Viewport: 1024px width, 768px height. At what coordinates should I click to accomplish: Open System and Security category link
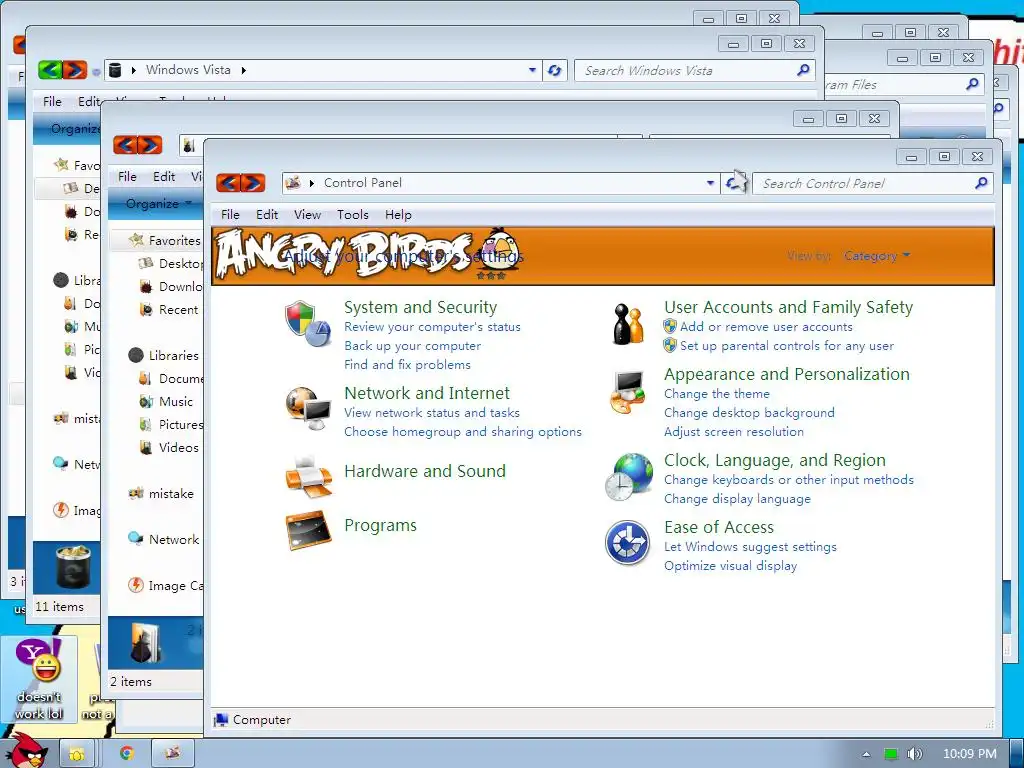tap(421, 307)
